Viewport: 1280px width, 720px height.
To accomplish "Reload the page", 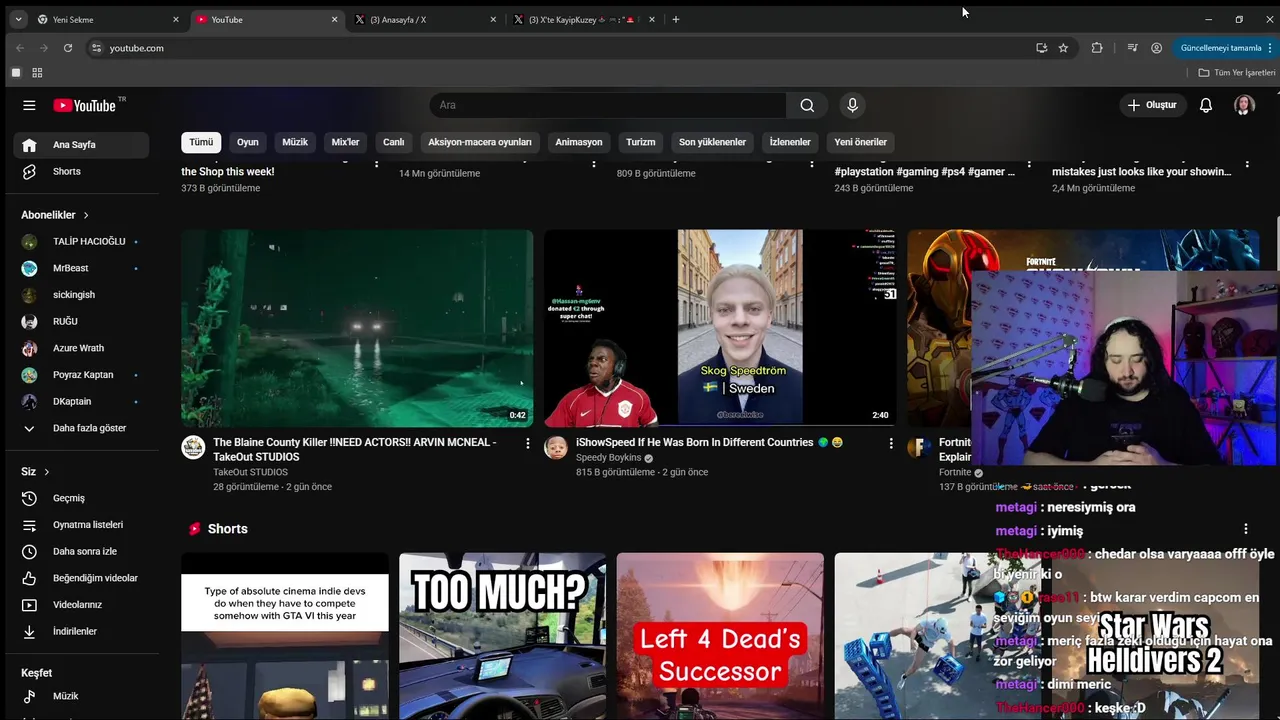I will point(68,48).
